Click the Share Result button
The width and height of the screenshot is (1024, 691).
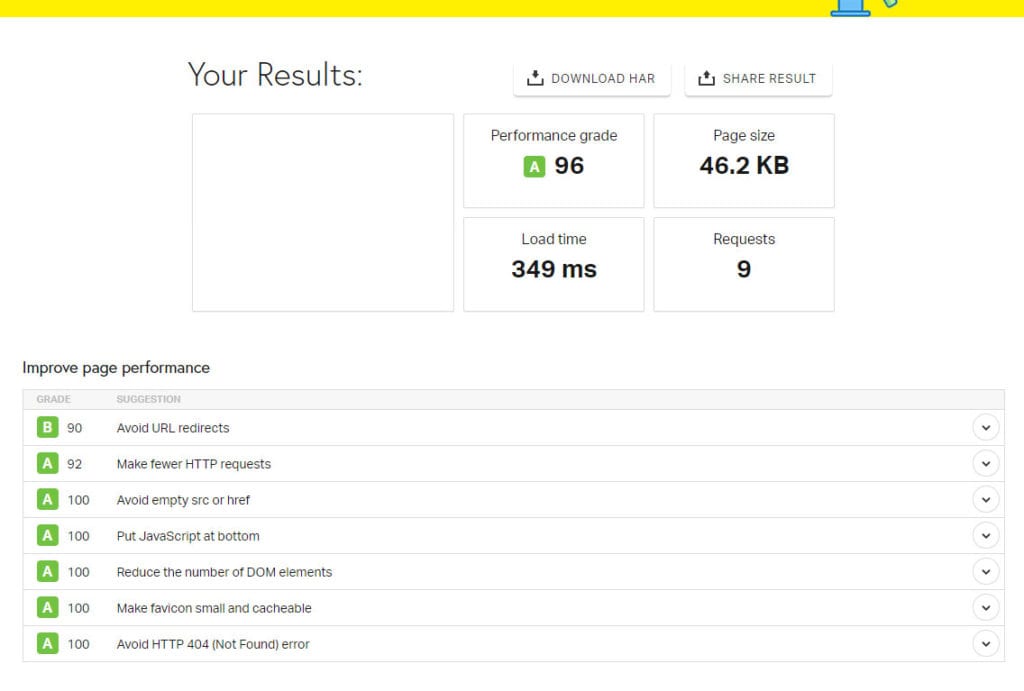point(758,79)
